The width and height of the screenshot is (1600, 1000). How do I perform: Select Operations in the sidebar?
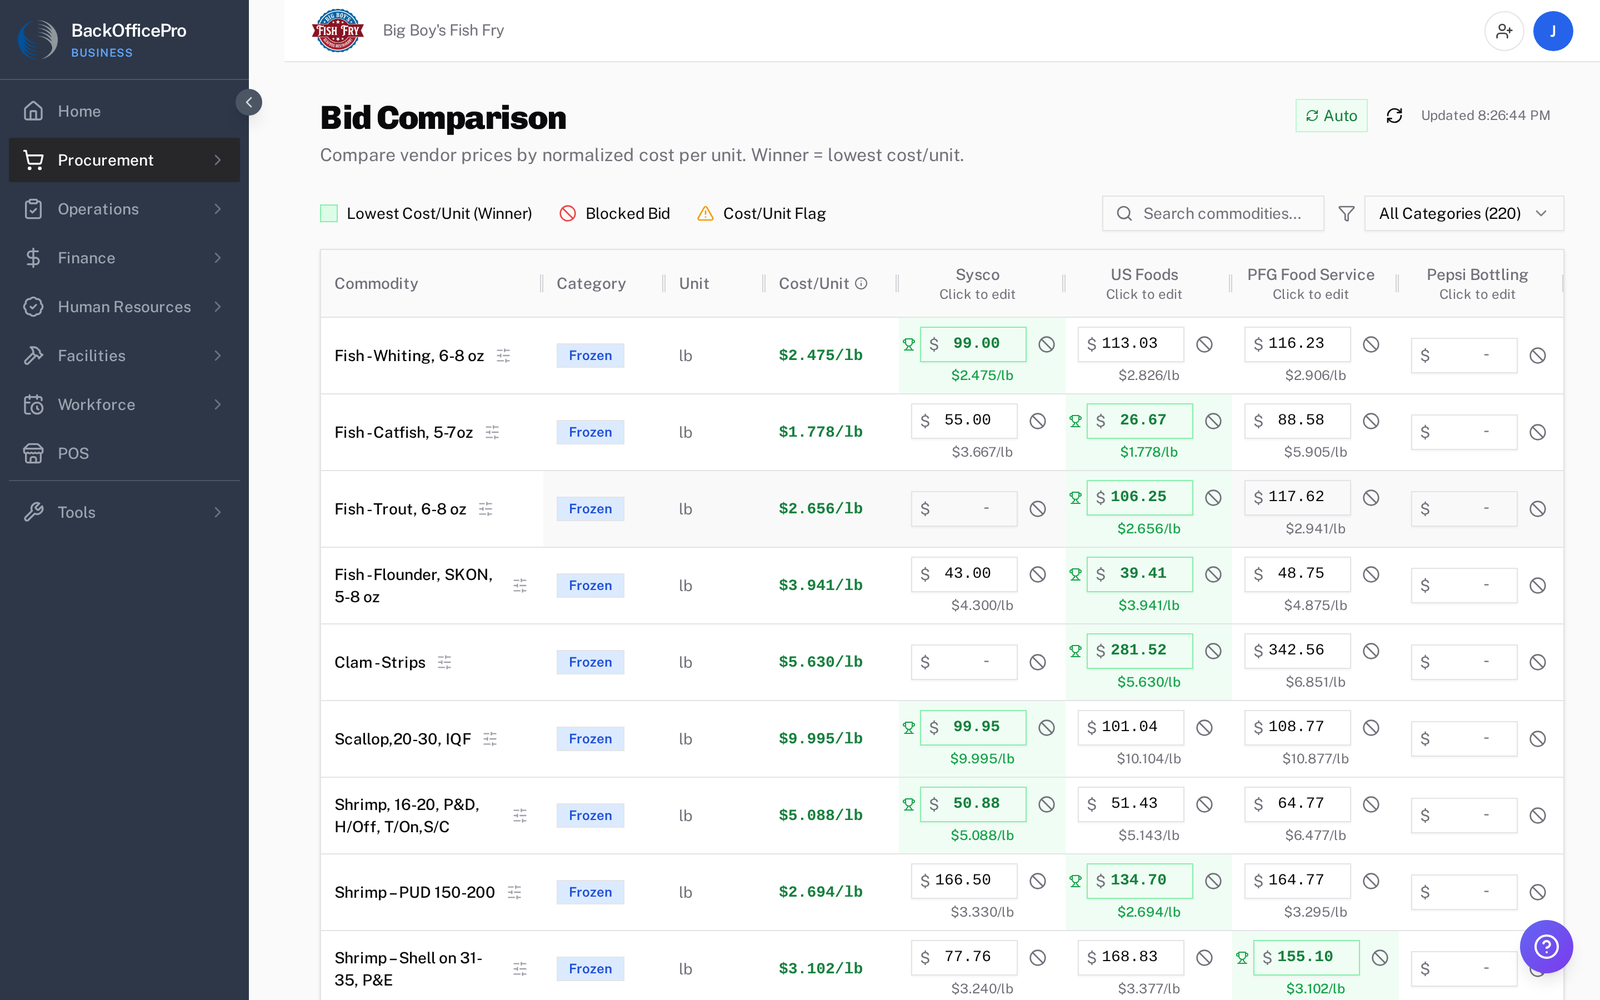[124, 209]
